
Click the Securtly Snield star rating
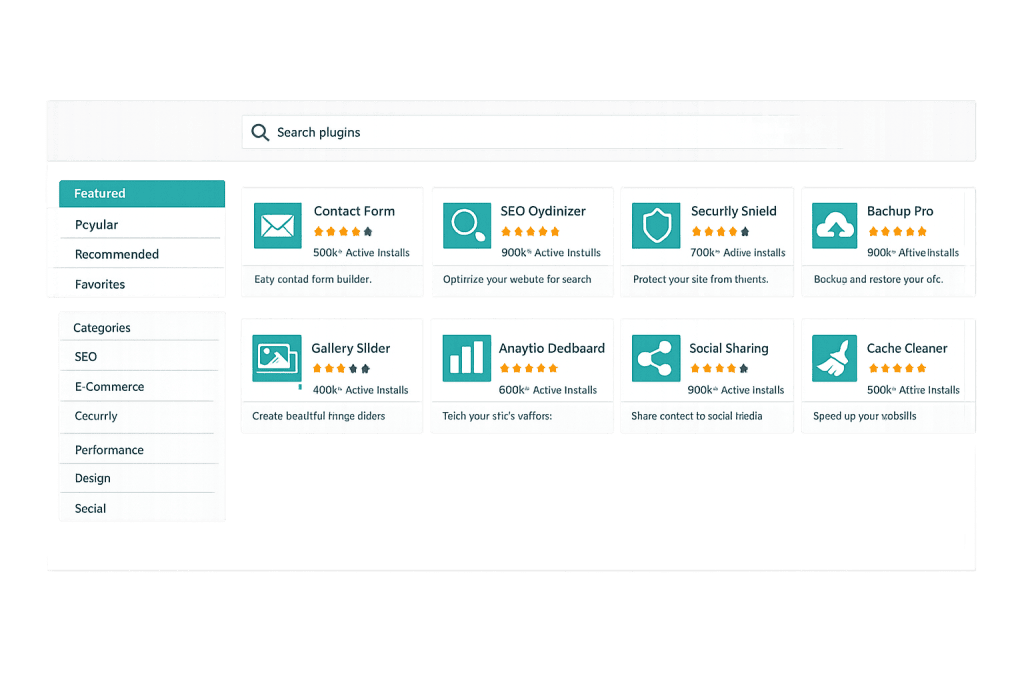[720, 231]
